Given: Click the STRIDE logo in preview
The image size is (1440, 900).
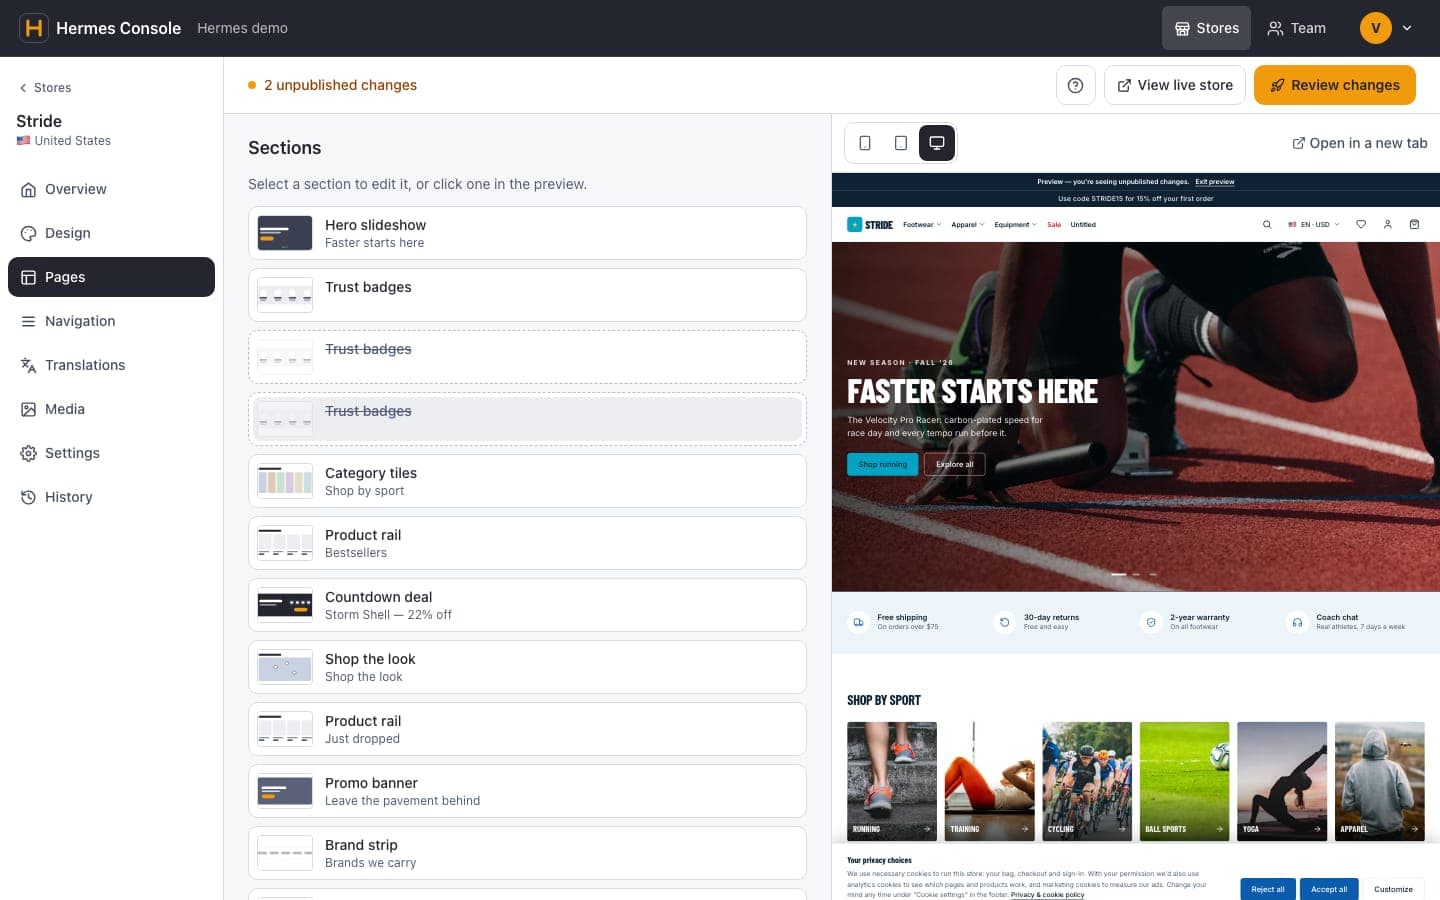Looking at the screenshot, I should tap(870, 225).
